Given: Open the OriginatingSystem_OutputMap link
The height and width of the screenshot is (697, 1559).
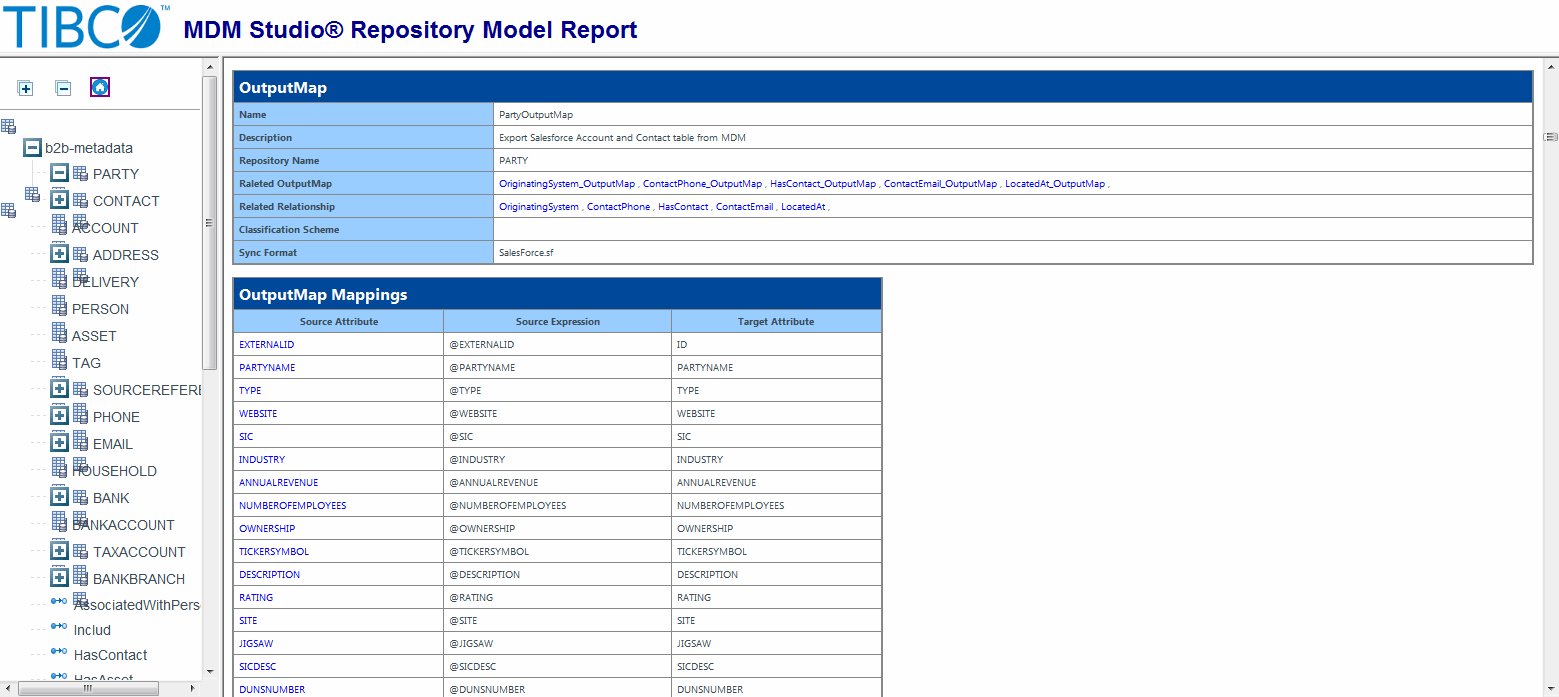Looking at the screenshot, I should [x=567, y=184].
